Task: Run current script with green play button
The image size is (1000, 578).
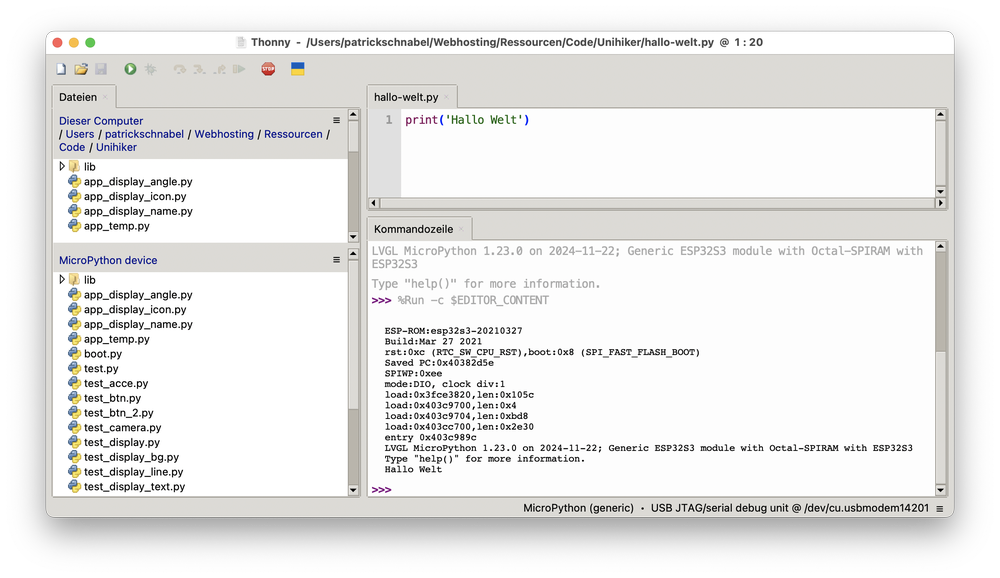Action: pos(130,69)
